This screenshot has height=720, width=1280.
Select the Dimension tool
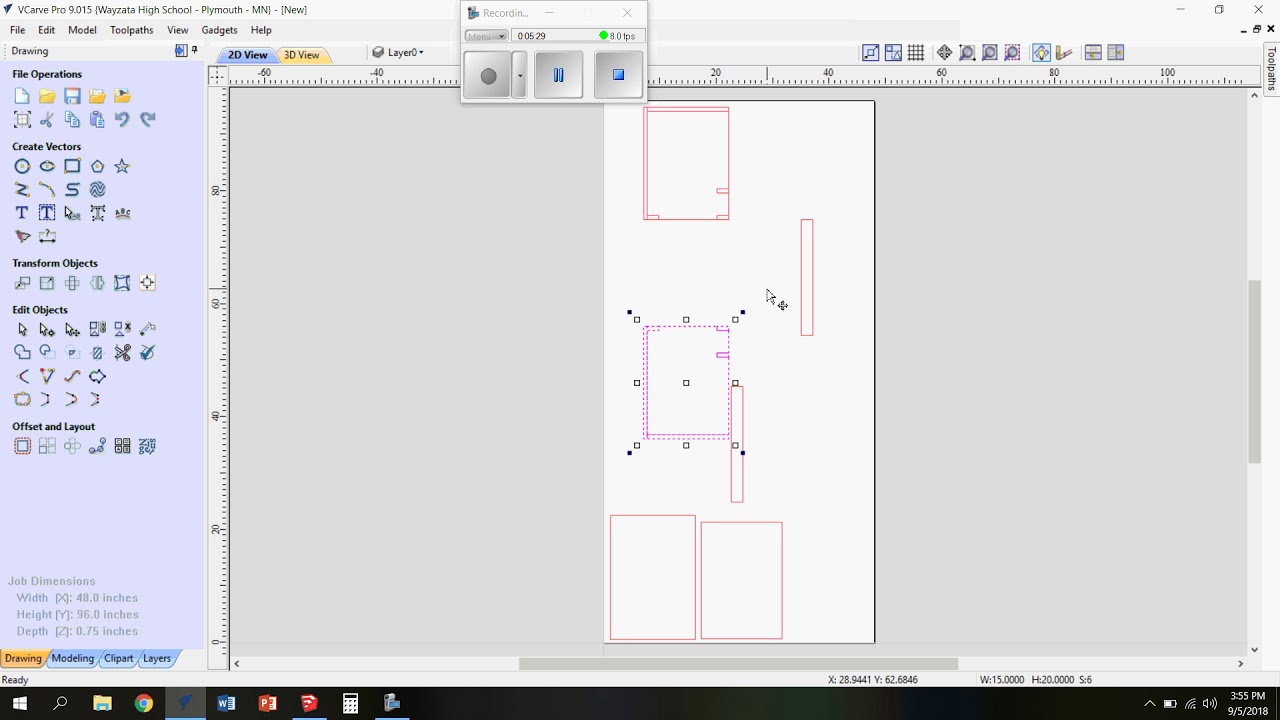tap(47, 237)
